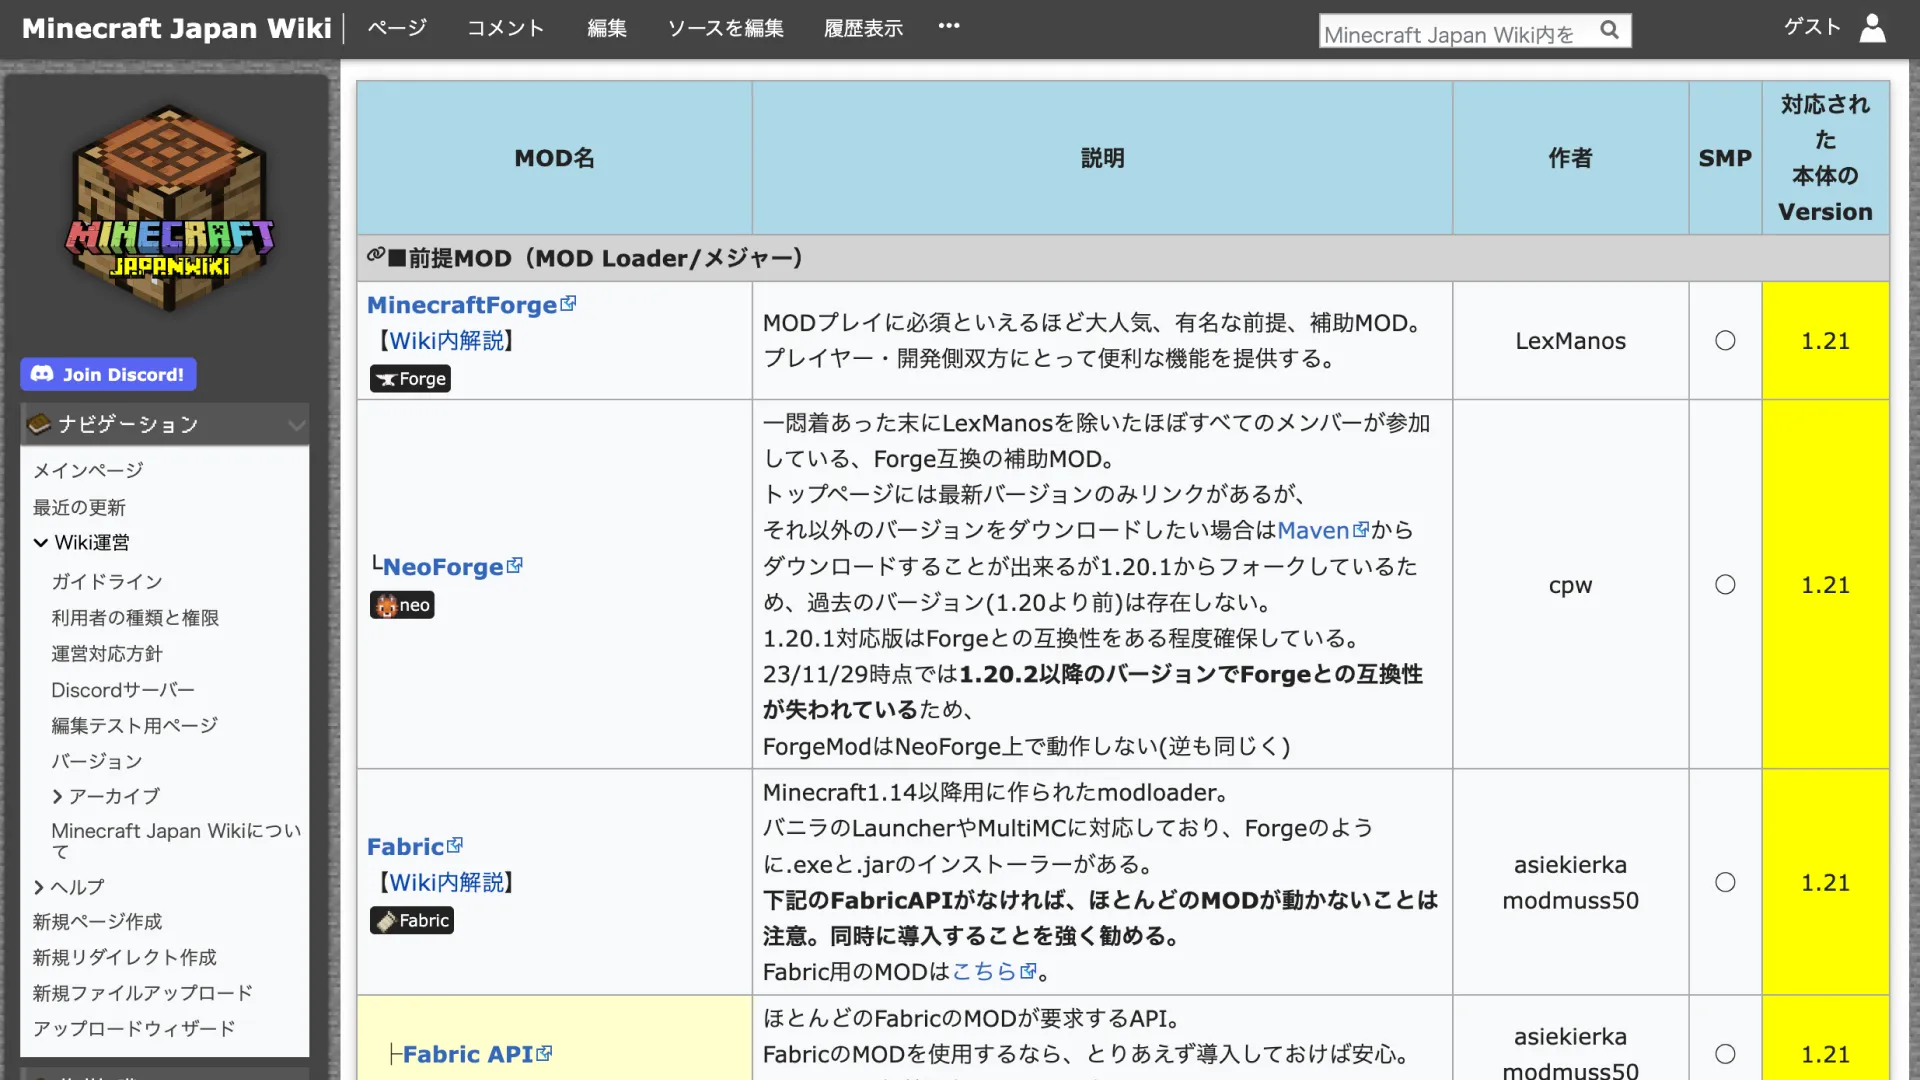Screen dimensions: 1920x1080
Task: Click inside the wiki search field
Action: tap(1455, 32)
